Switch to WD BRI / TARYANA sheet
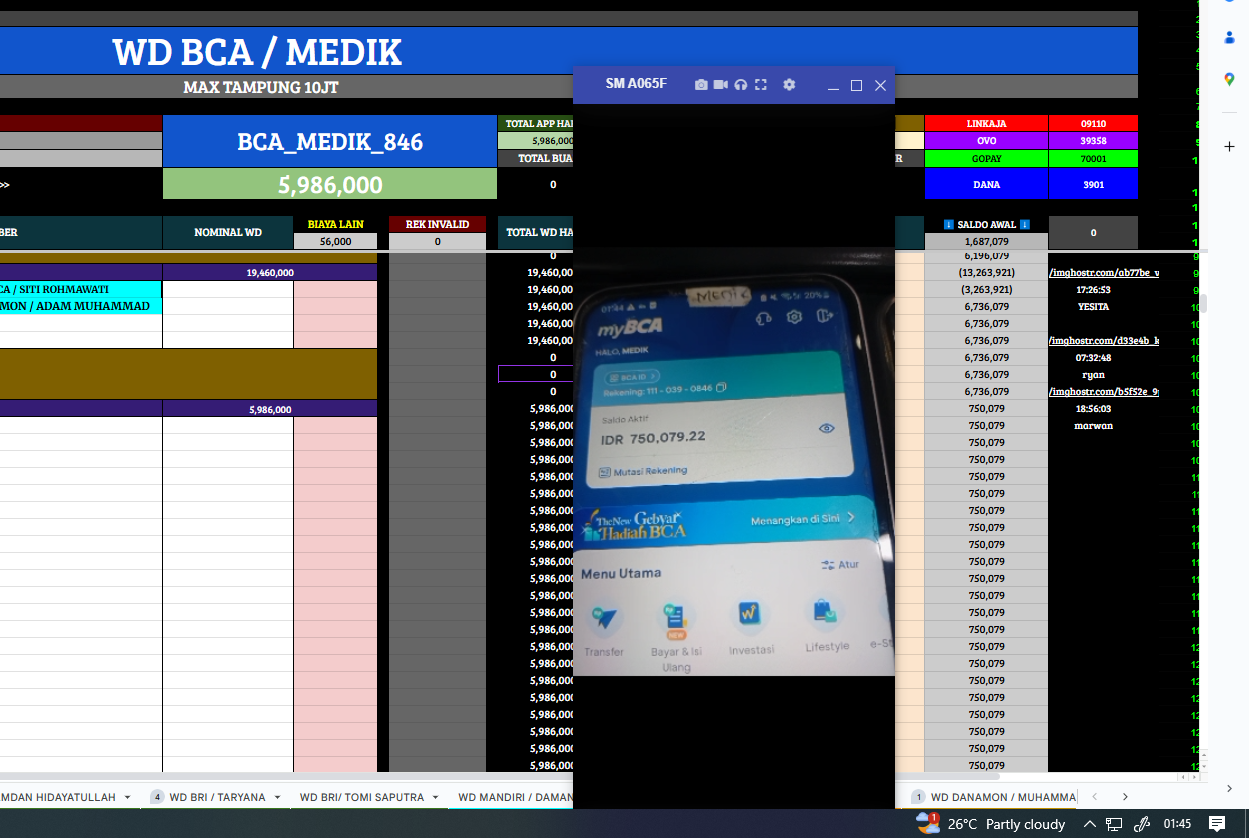The width and height of the screenshot is (1249, 838). (x=217, y=797)
